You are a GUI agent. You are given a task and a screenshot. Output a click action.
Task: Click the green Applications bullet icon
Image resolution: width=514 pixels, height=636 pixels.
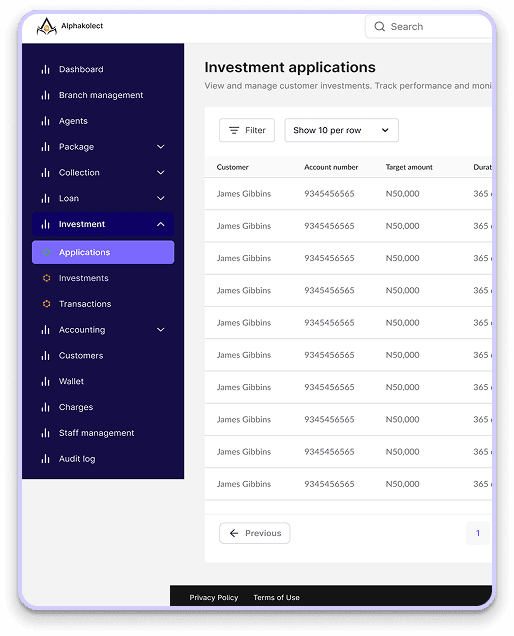pos(47,252)
